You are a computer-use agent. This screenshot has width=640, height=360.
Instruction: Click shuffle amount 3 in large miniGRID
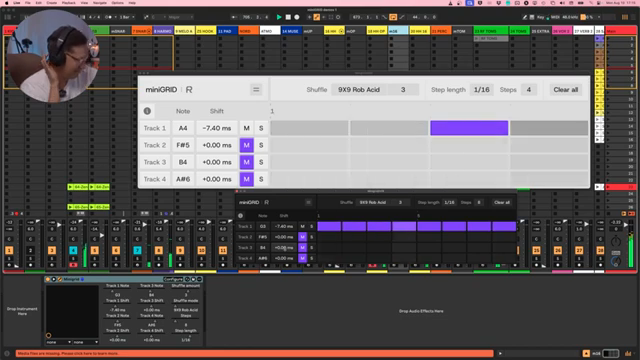403,89
